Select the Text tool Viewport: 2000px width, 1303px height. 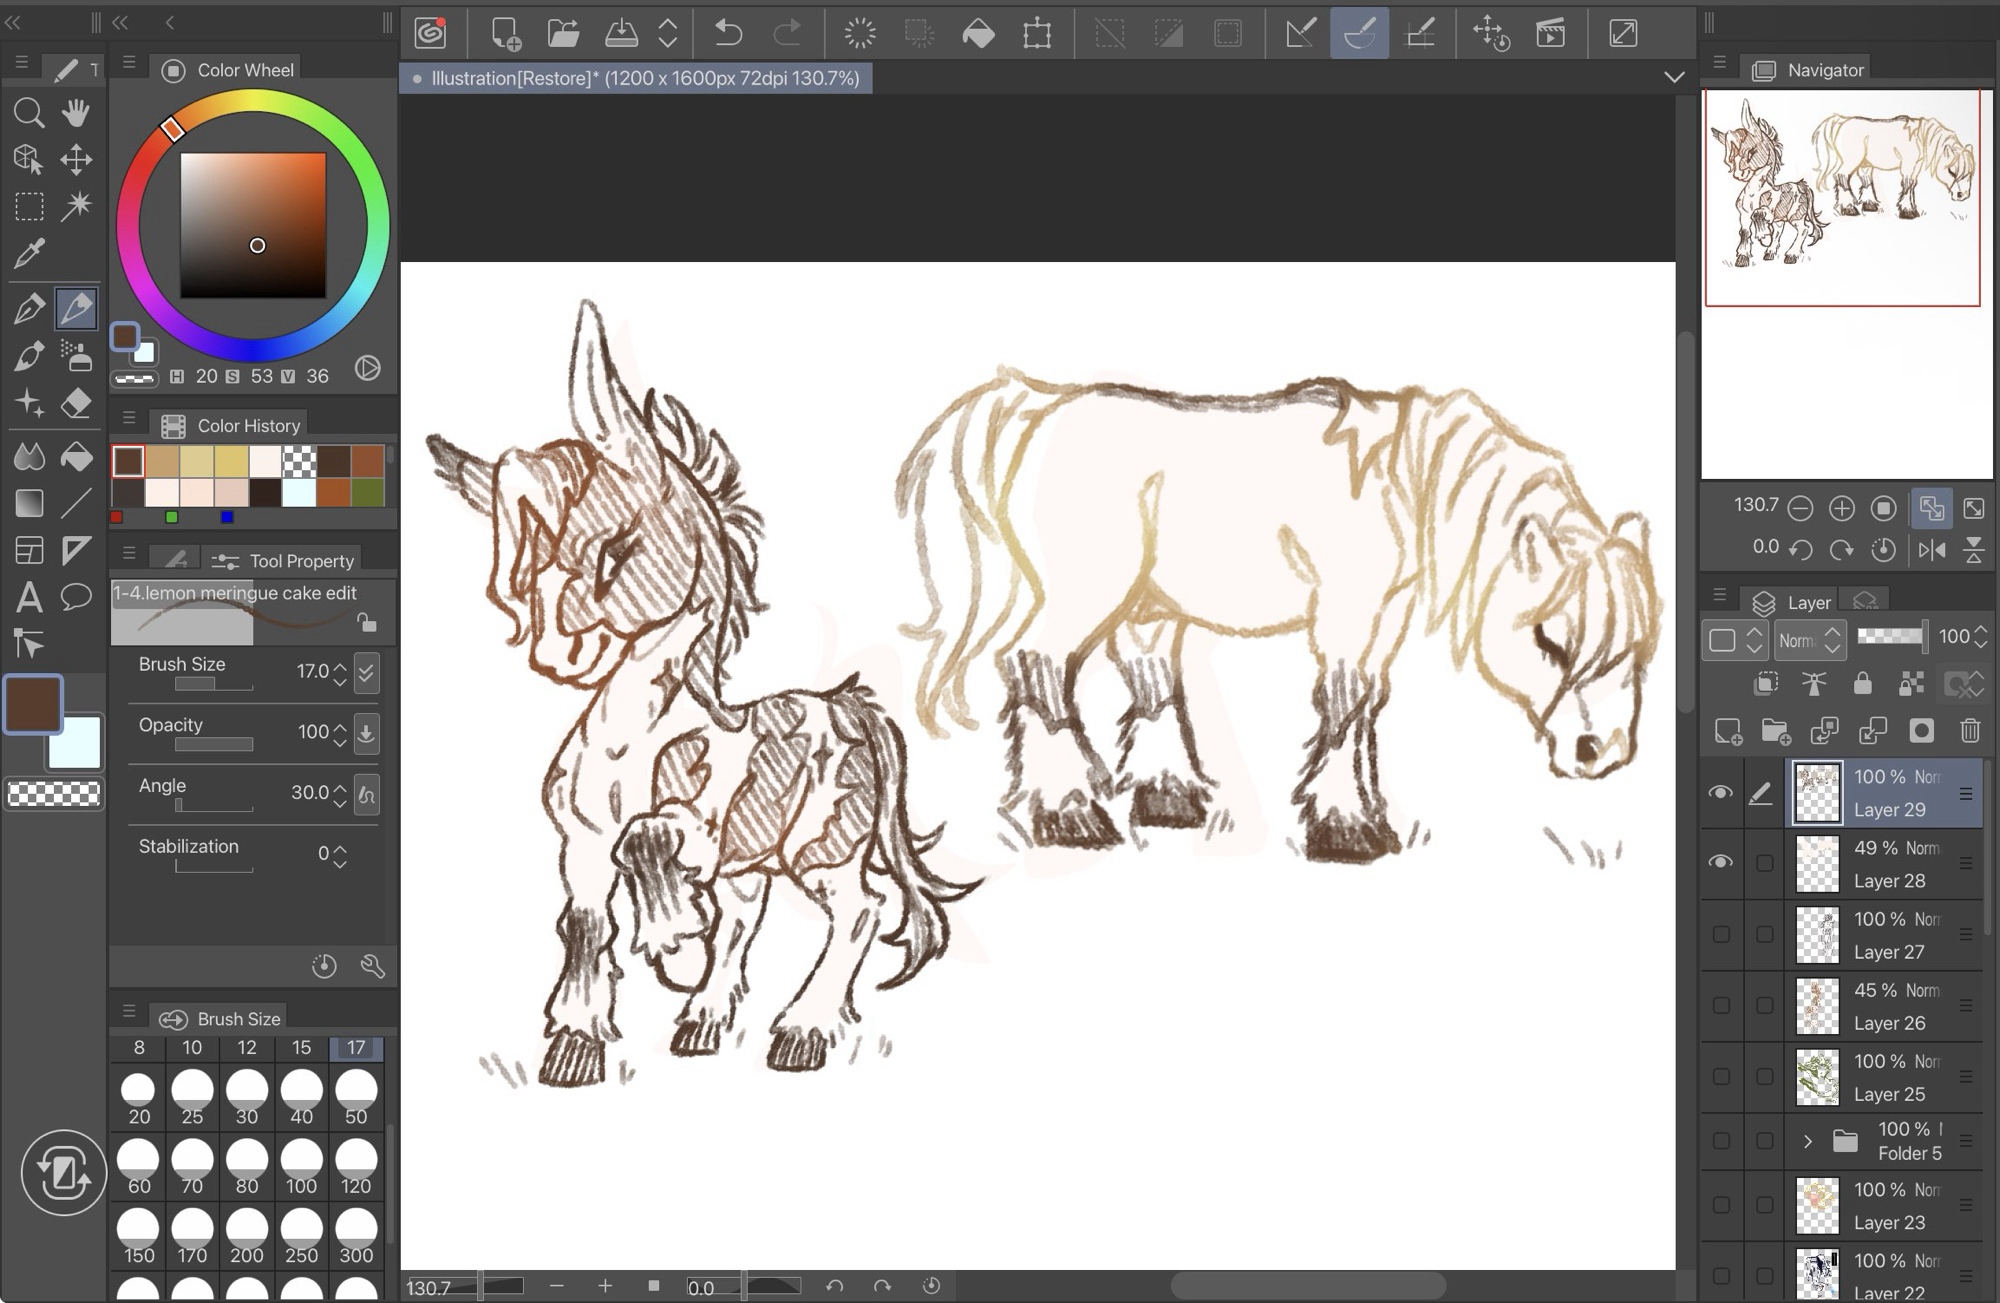29,597
